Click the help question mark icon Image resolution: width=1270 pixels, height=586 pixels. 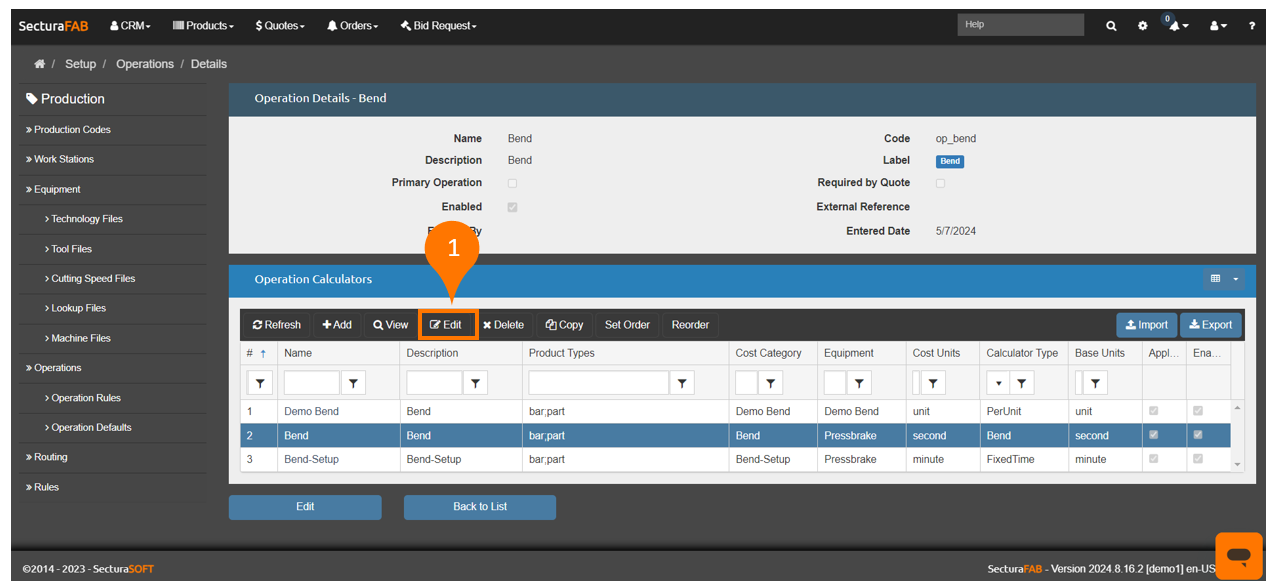pyautogui.click(x=1251, y=26)
